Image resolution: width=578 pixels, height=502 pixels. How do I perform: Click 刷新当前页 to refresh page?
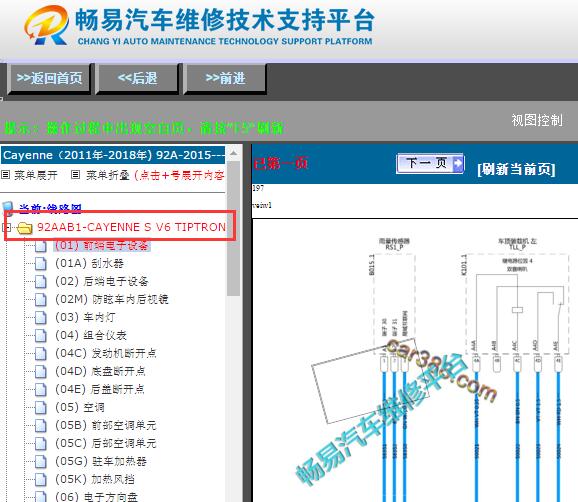tap(516, 169)
